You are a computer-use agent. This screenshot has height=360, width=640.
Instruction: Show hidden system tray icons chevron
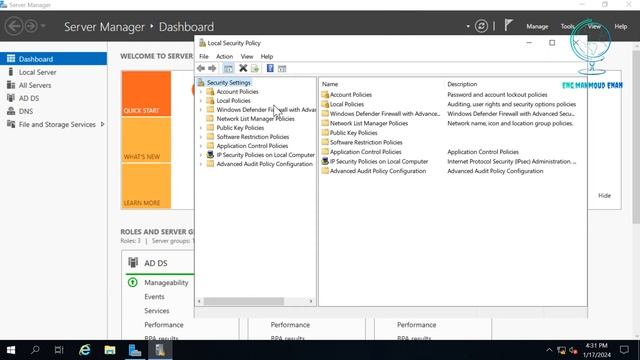(549, 350)
